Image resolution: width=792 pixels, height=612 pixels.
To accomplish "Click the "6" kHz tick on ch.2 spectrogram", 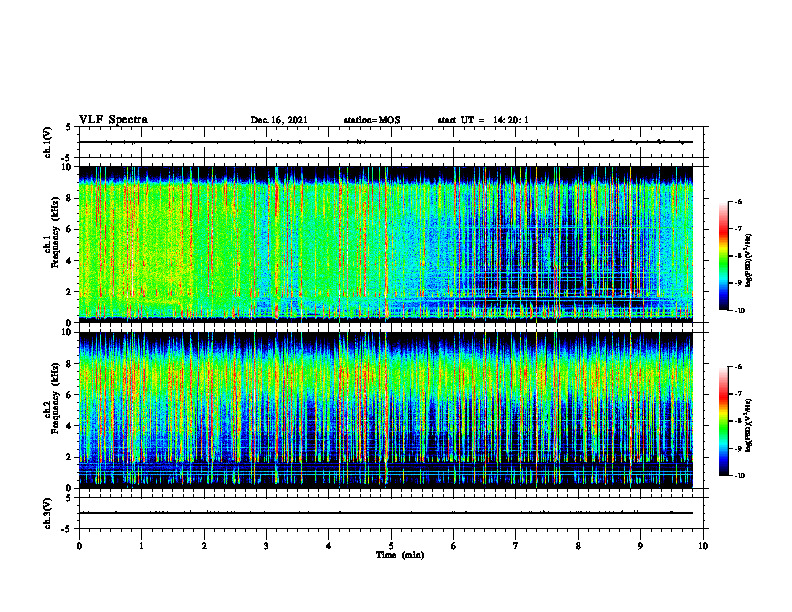I will (x=69, y=395).
